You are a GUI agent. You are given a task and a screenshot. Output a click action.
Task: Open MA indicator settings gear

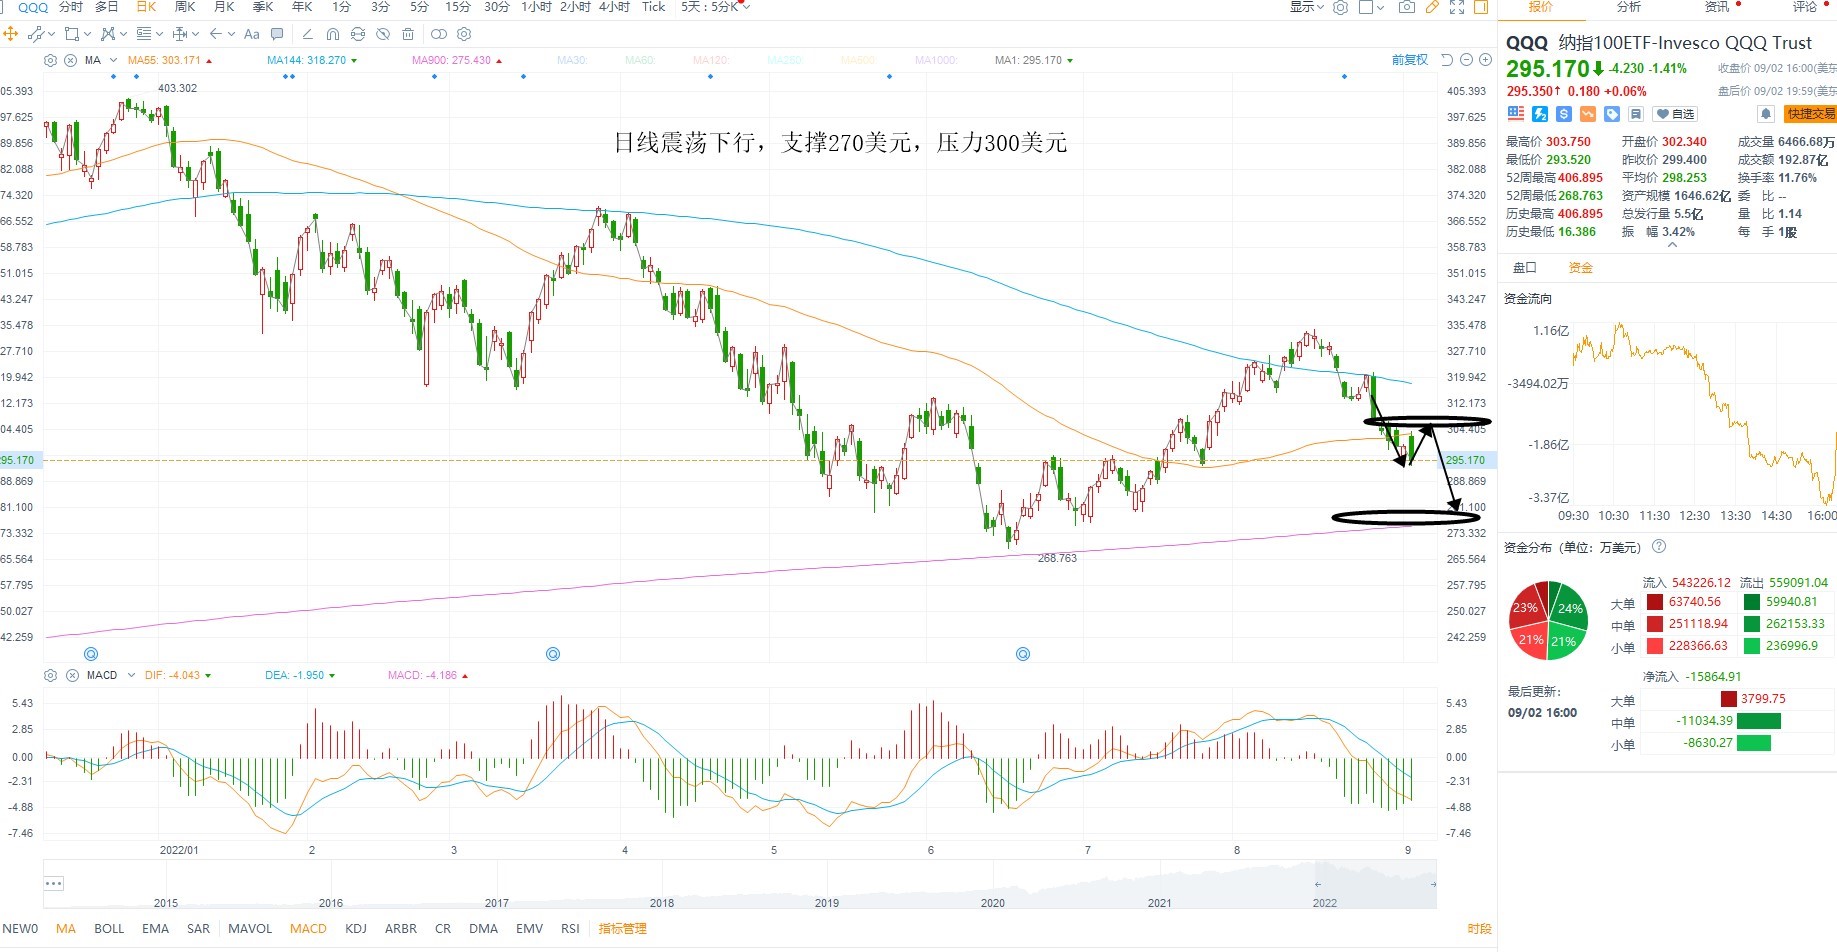tap(51, 60)
